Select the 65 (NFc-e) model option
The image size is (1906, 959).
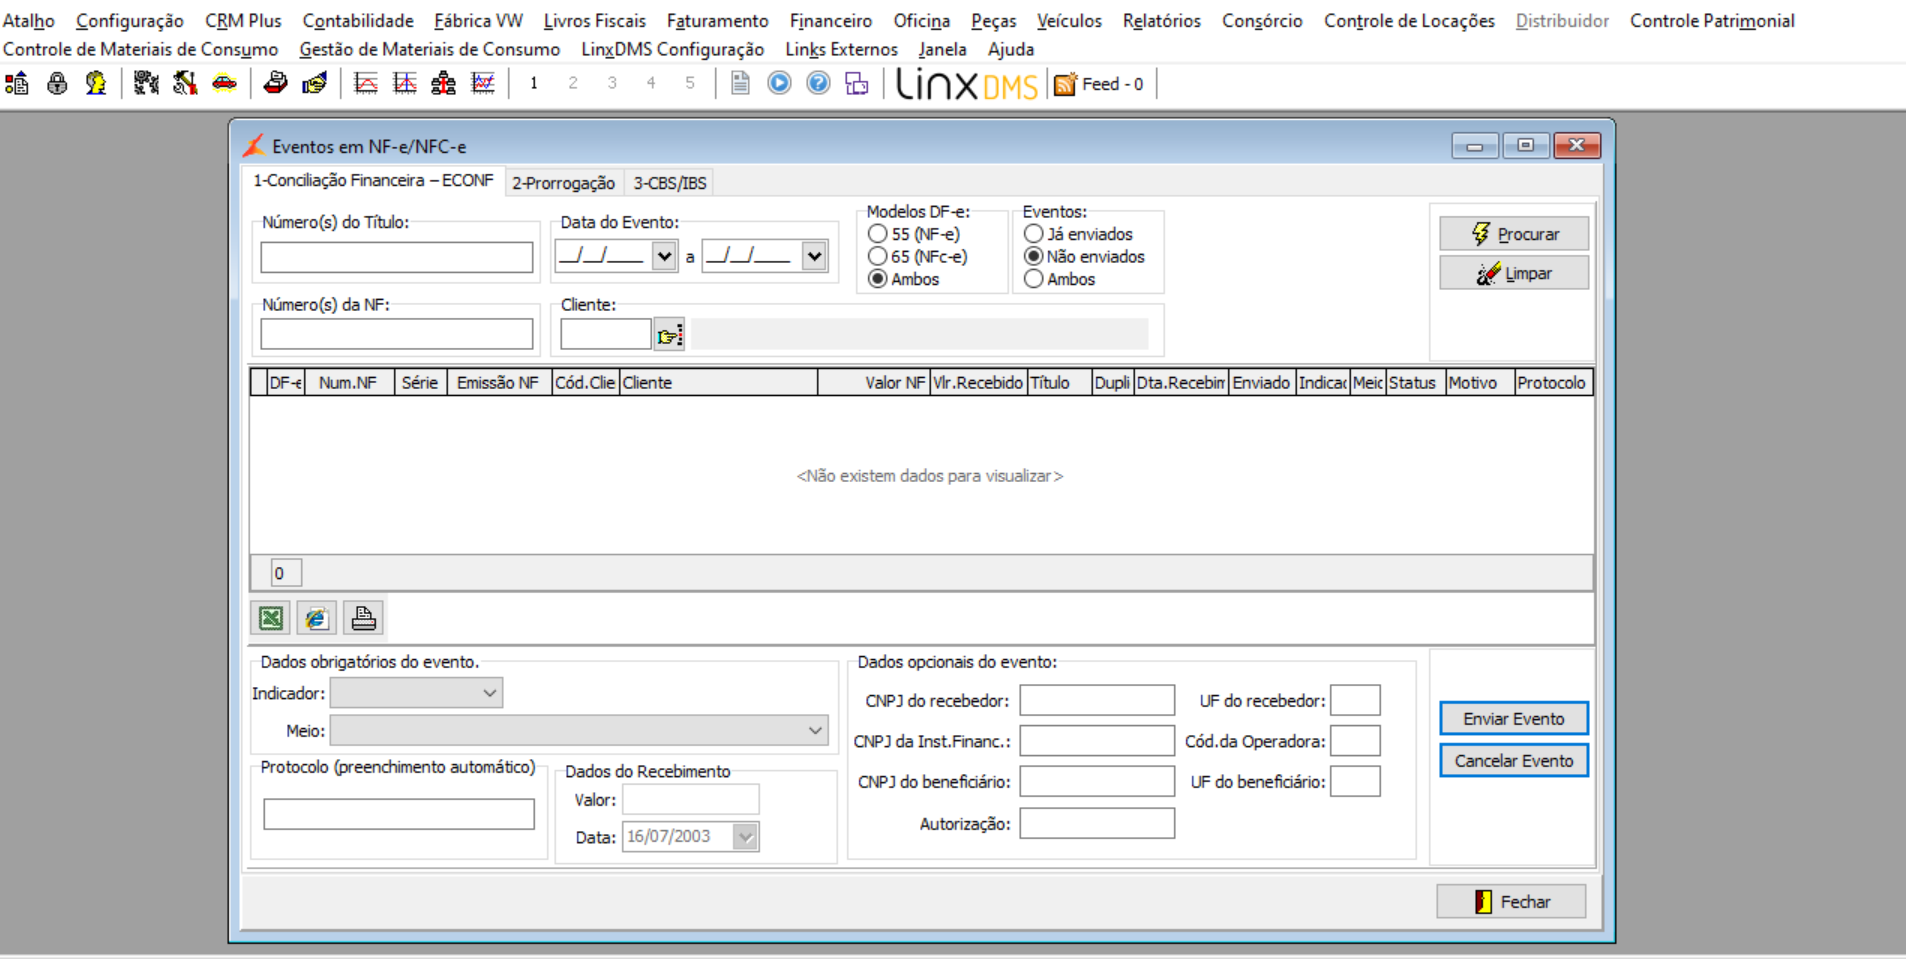918,257
